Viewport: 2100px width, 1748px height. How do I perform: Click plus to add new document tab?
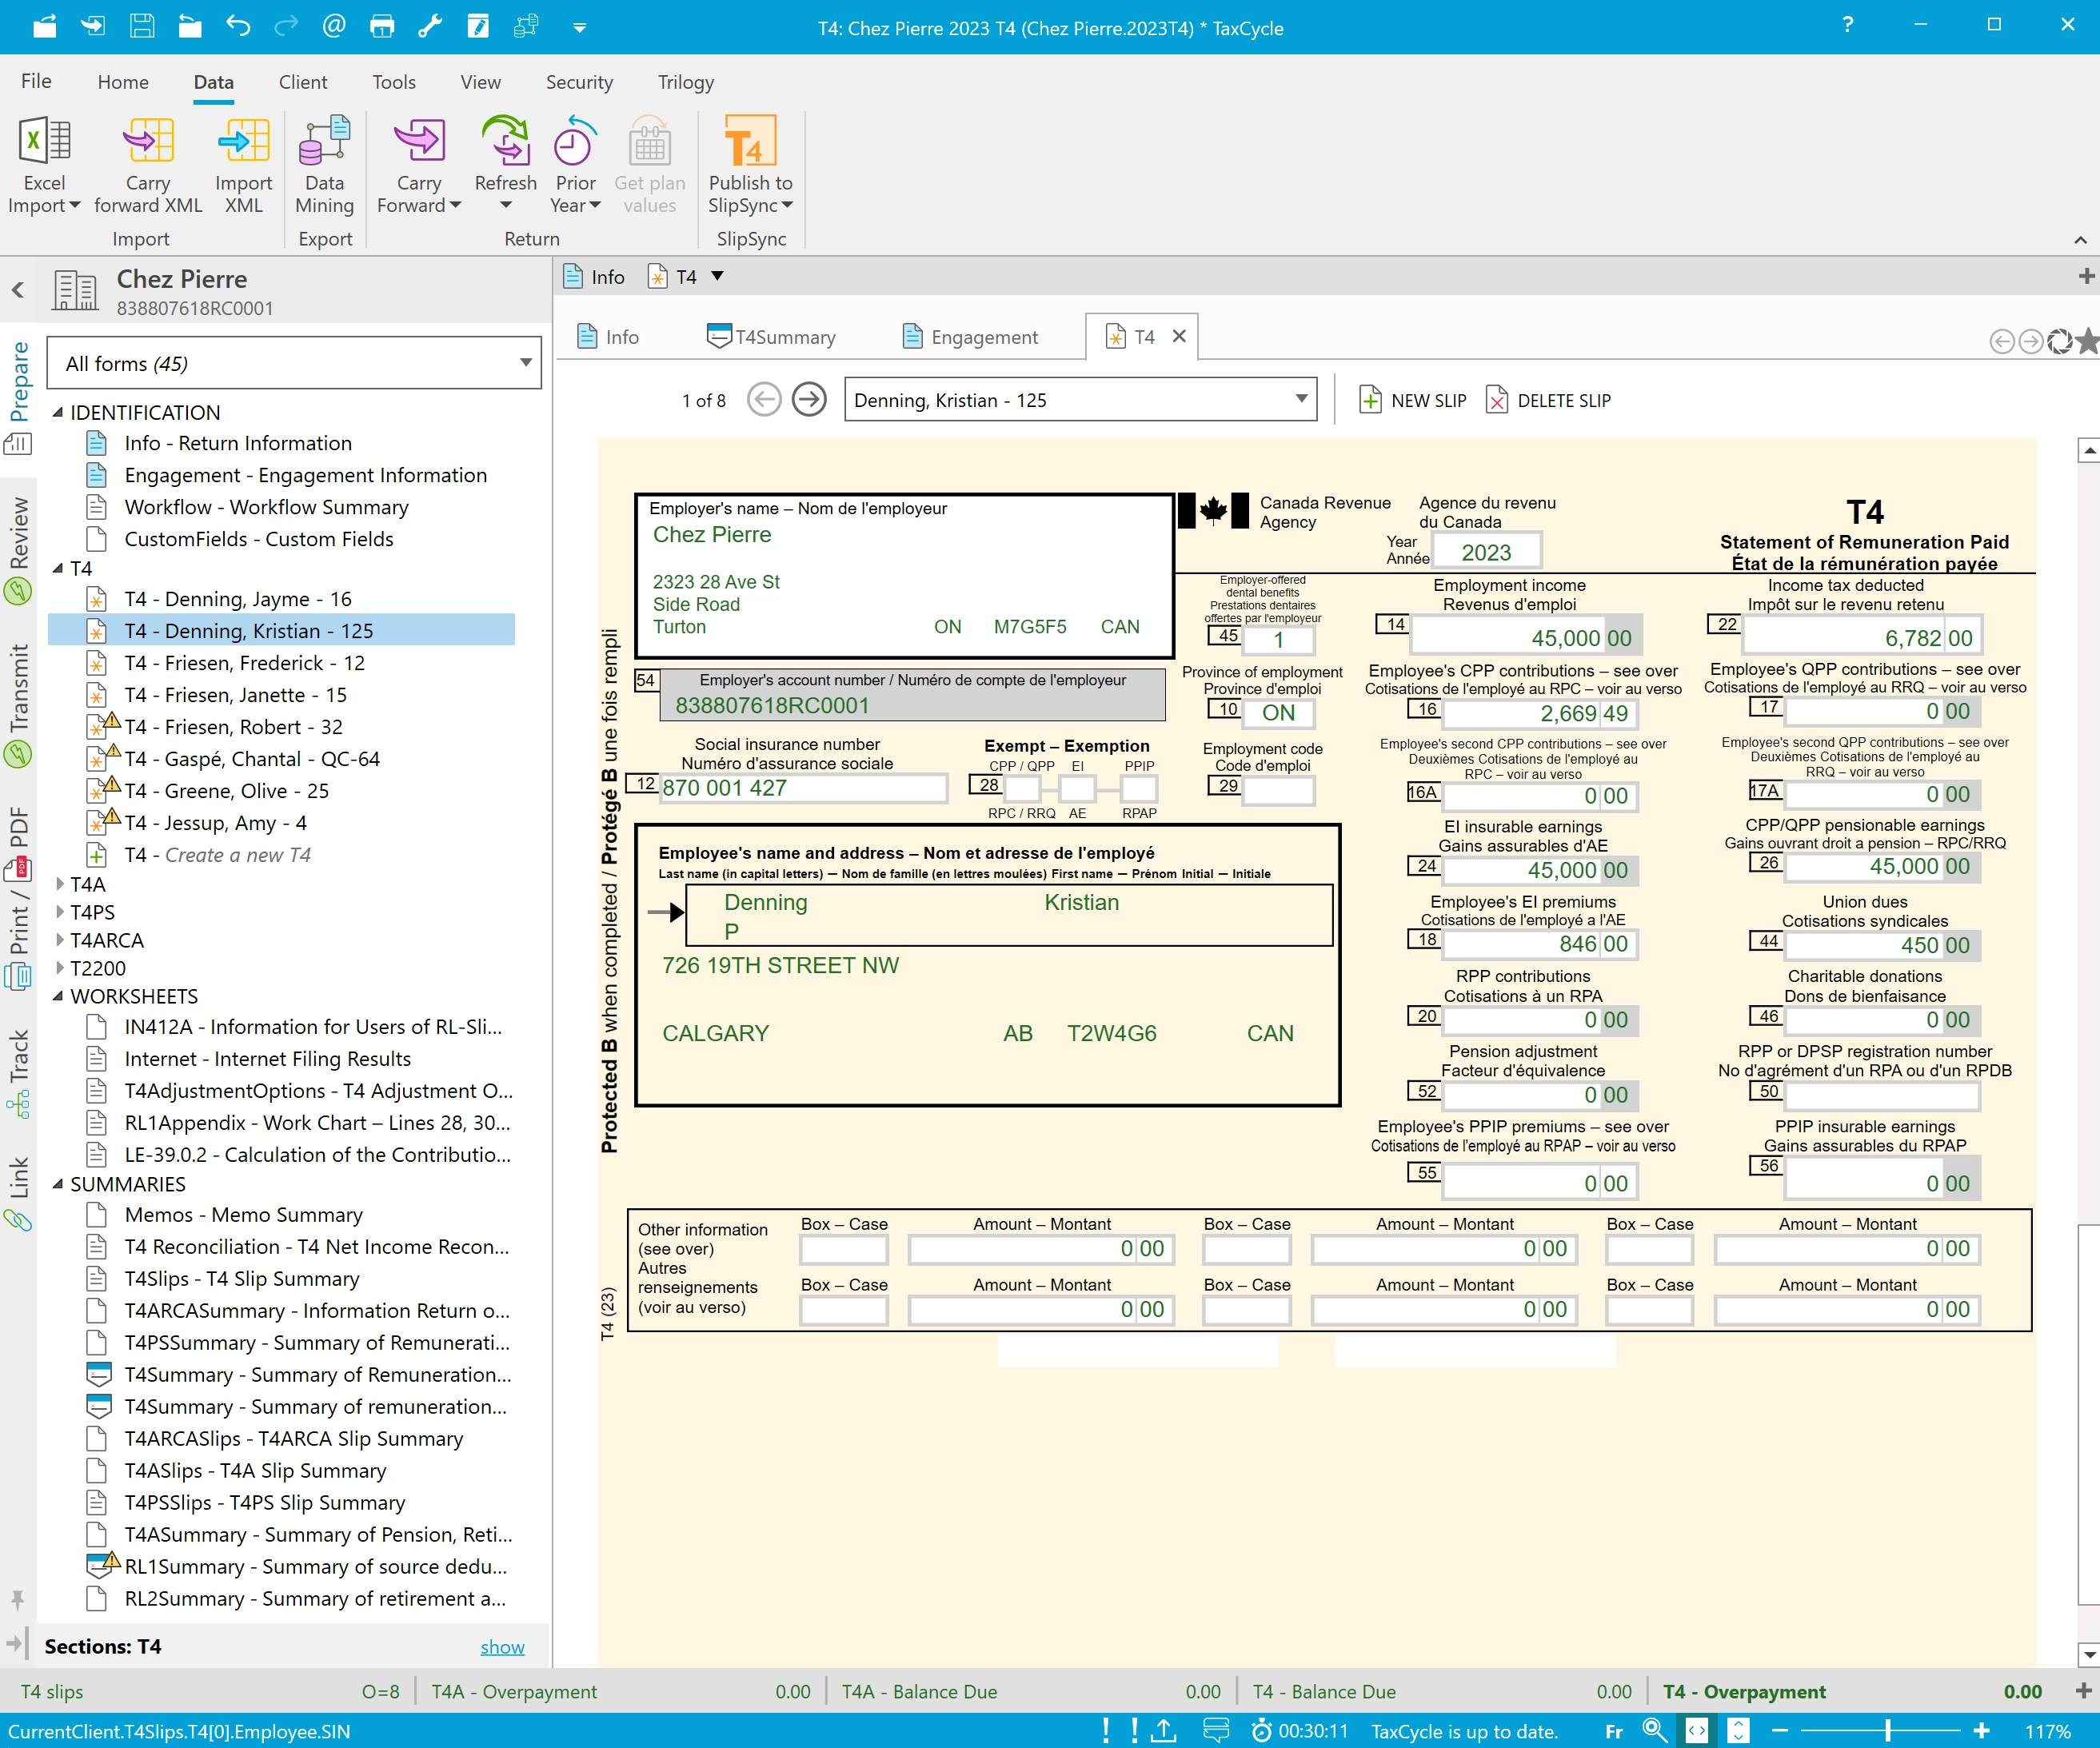click(2087, 276)
